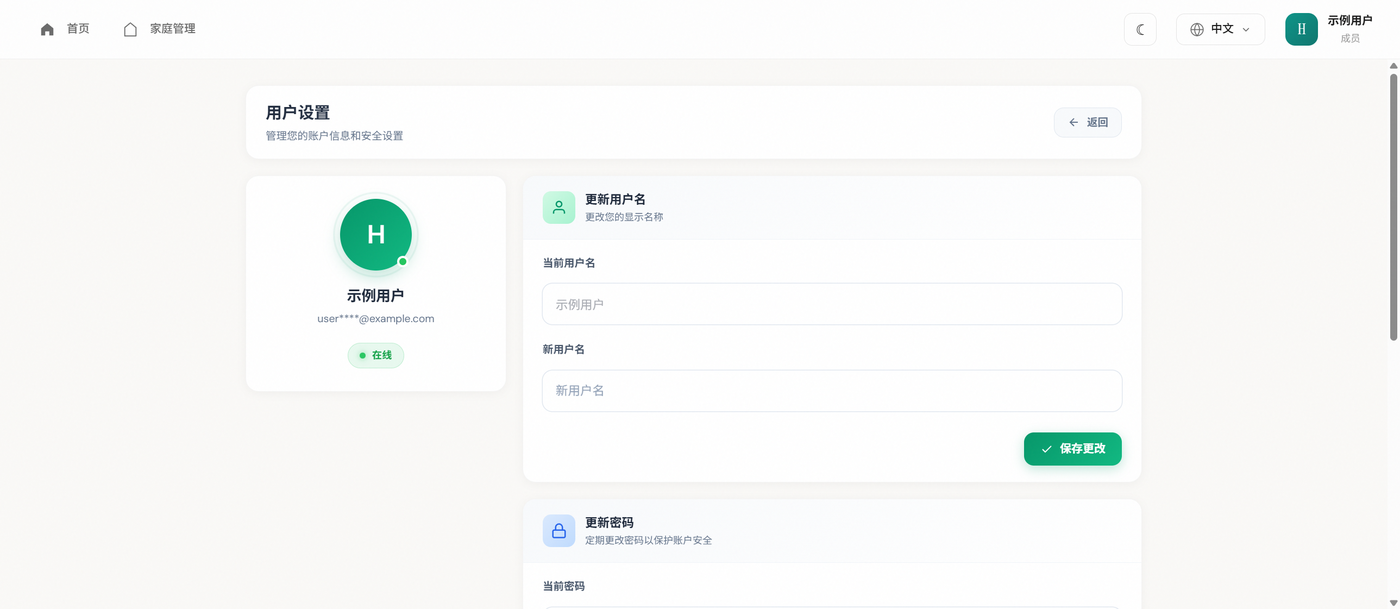Focus the 新用户名 input field
This screenshot has width=1400, height=609.
832,391
